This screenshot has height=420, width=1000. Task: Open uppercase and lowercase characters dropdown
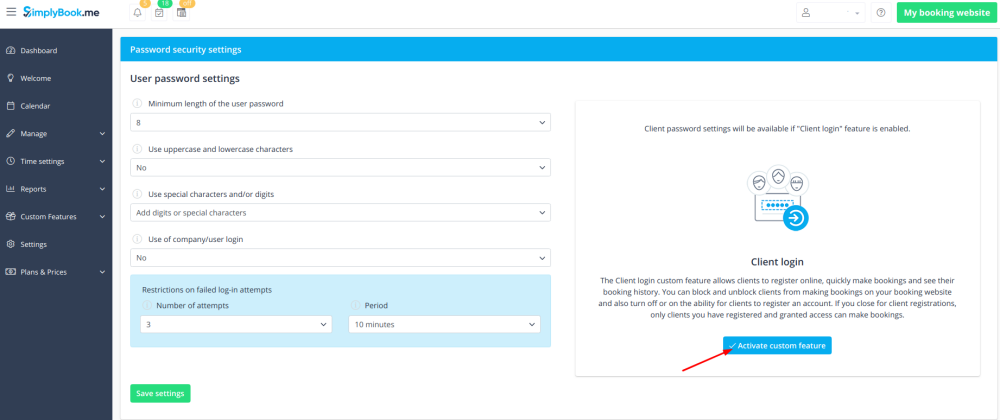coord(340,167)
